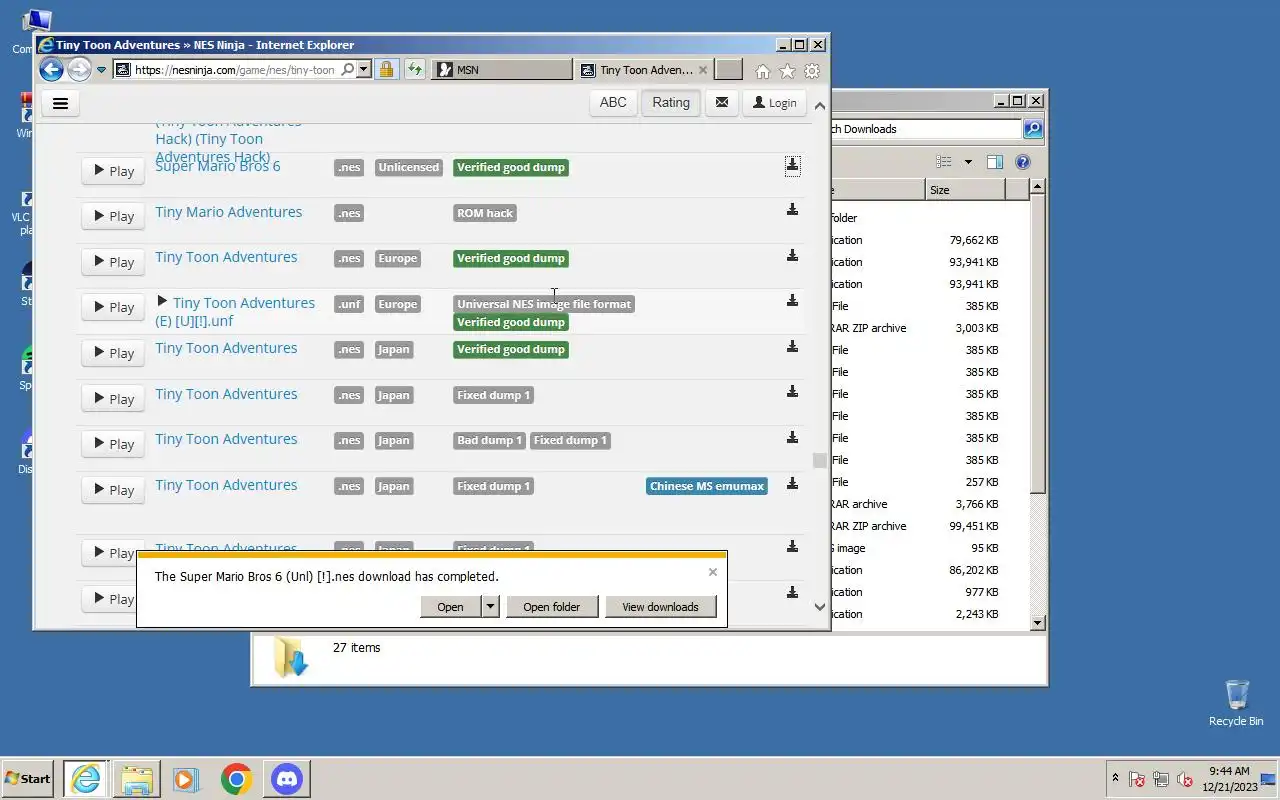Open the recent pages dropdown beside Forward
This screenshot has height=800, width=1280.
[101, 70]
